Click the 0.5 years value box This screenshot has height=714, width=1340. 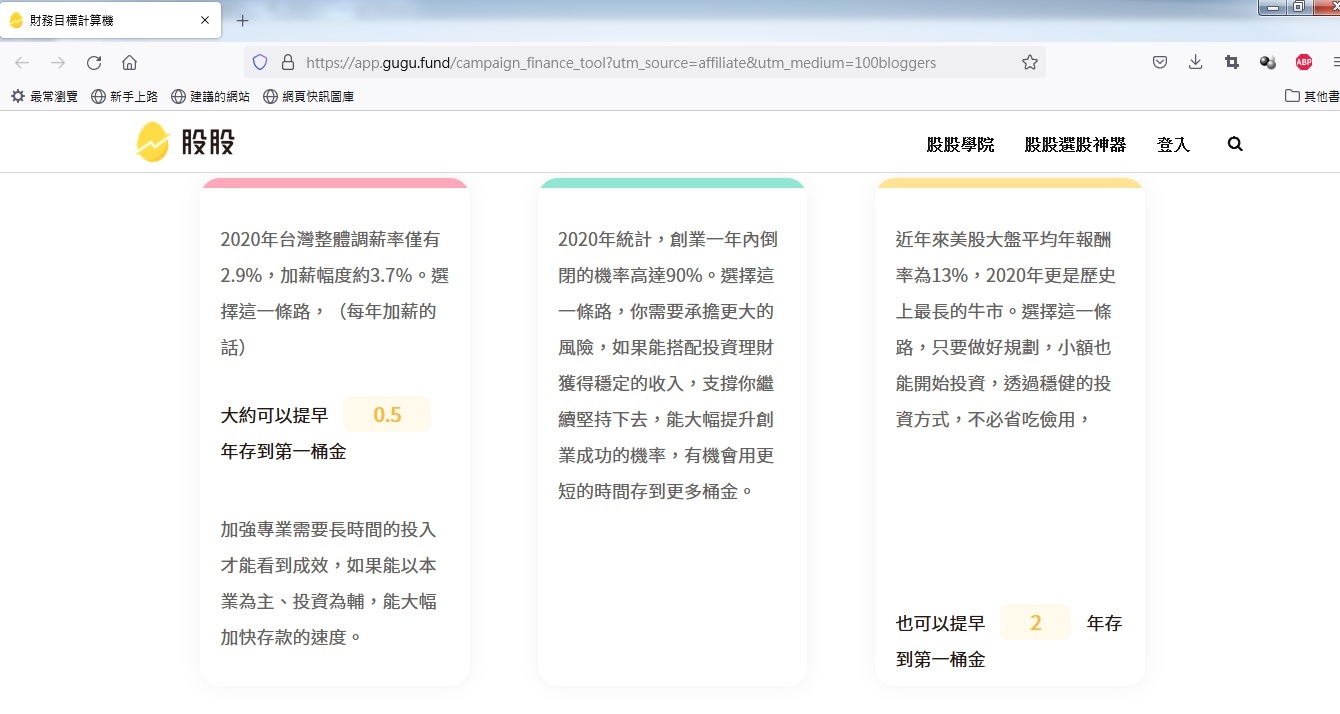387,415
